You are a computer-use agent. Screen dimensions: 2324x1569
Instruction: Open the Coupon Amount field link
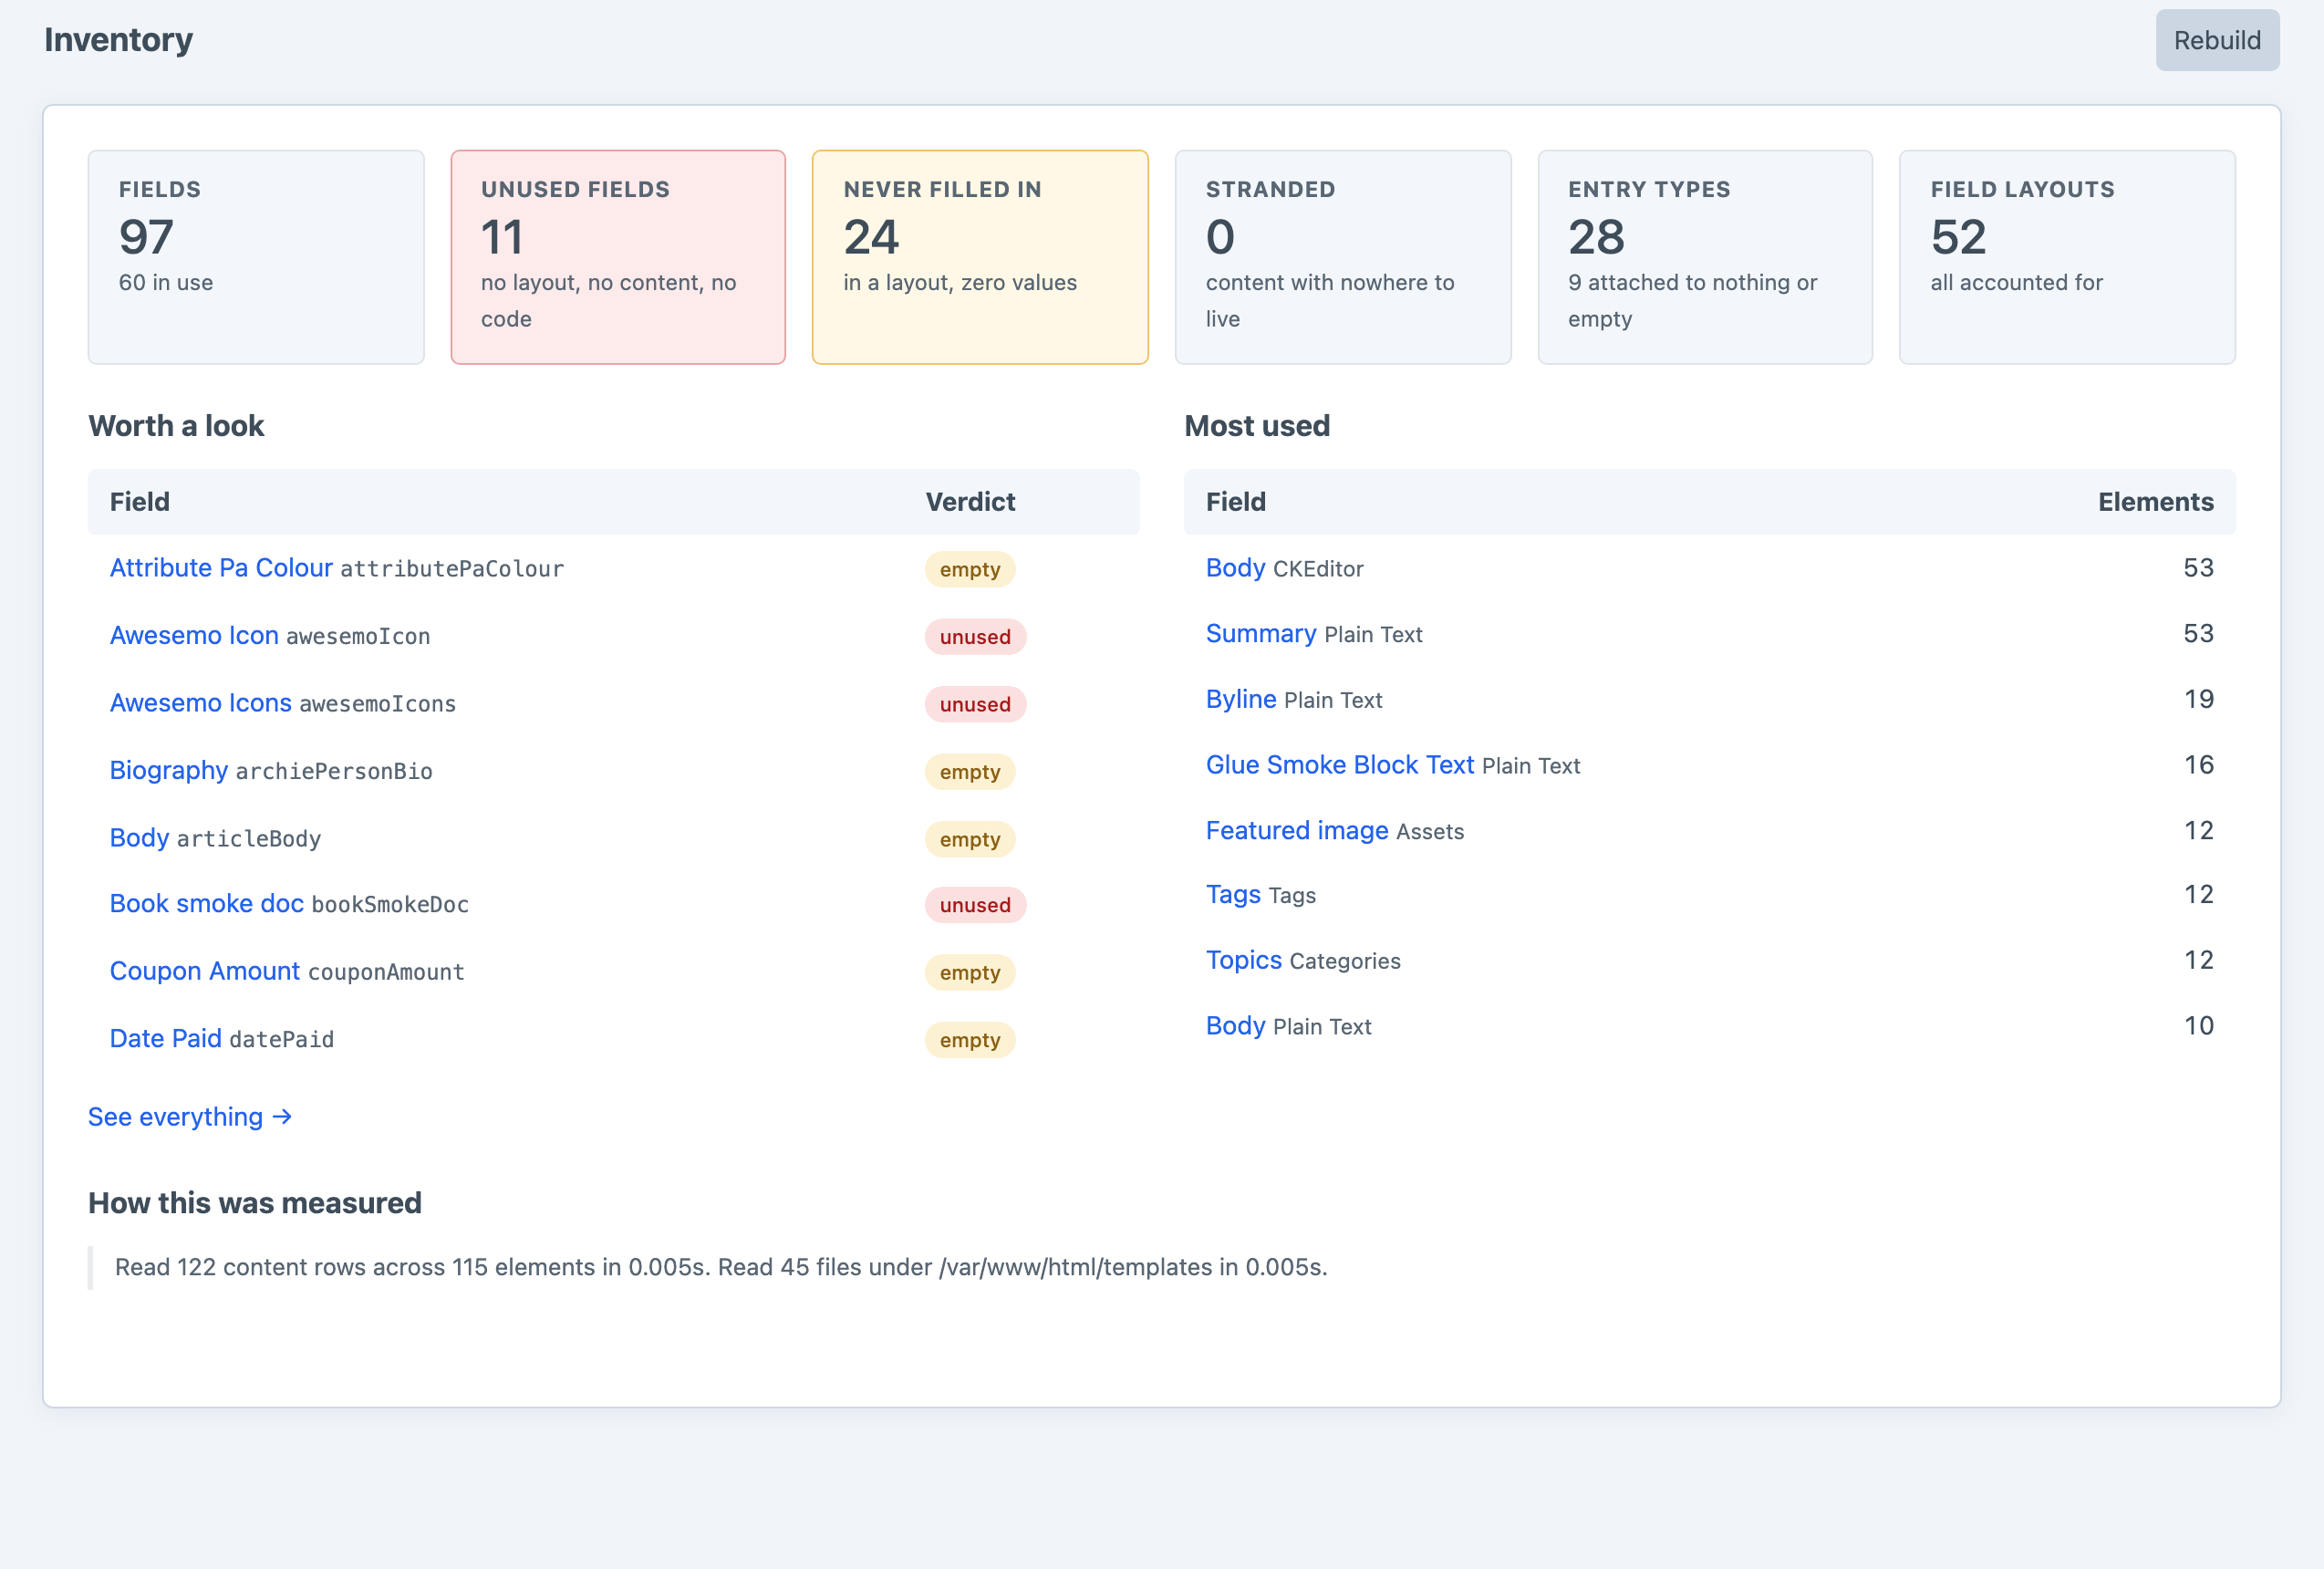pos(205,971)
